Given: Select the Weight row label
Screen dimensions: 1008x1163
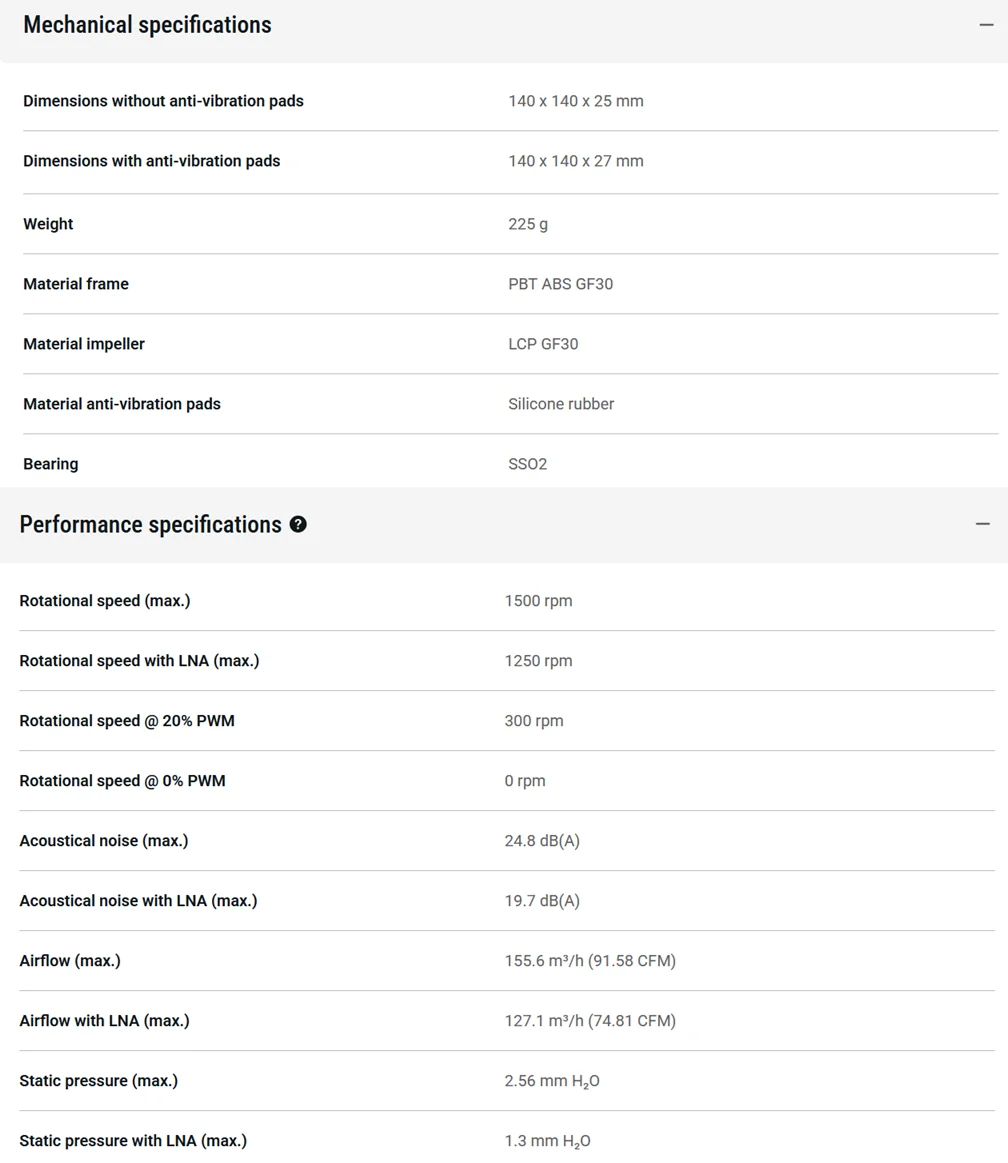Looking at the screenshot, I should click(x=48, y=224).
